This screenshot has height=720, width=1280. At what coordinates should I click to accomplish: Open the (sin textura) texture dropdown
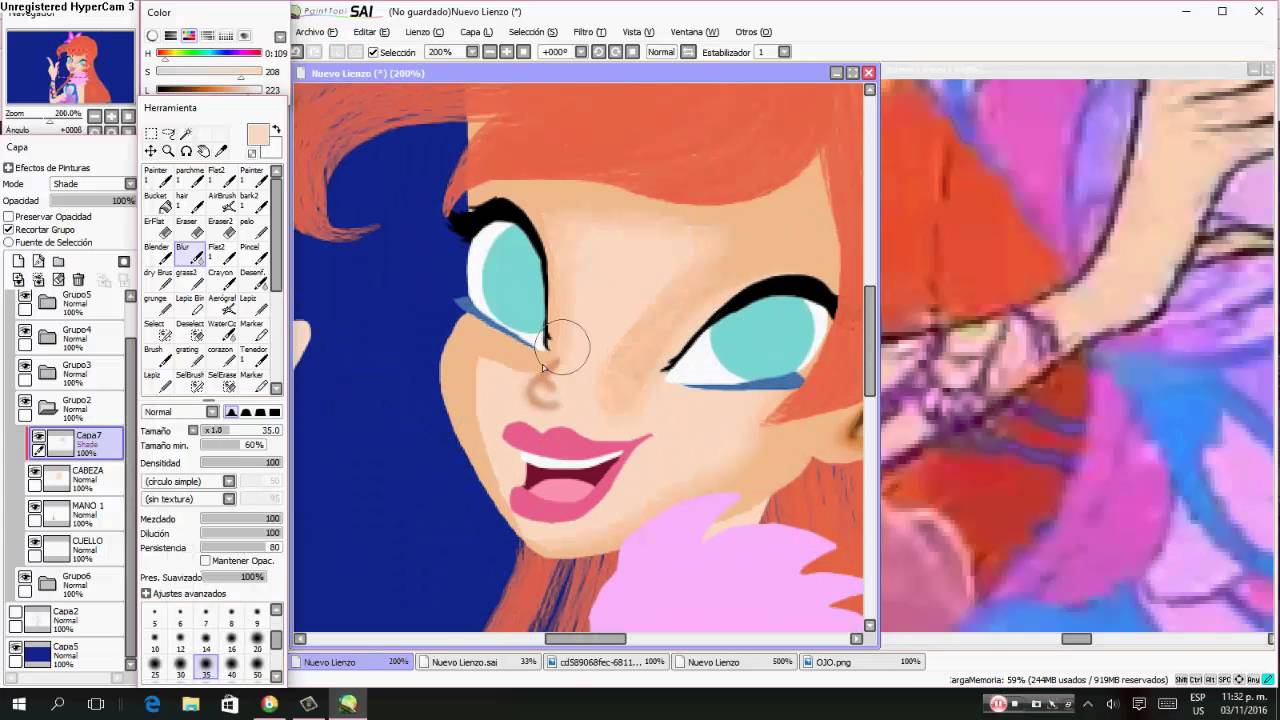click(x=190, y=499)
